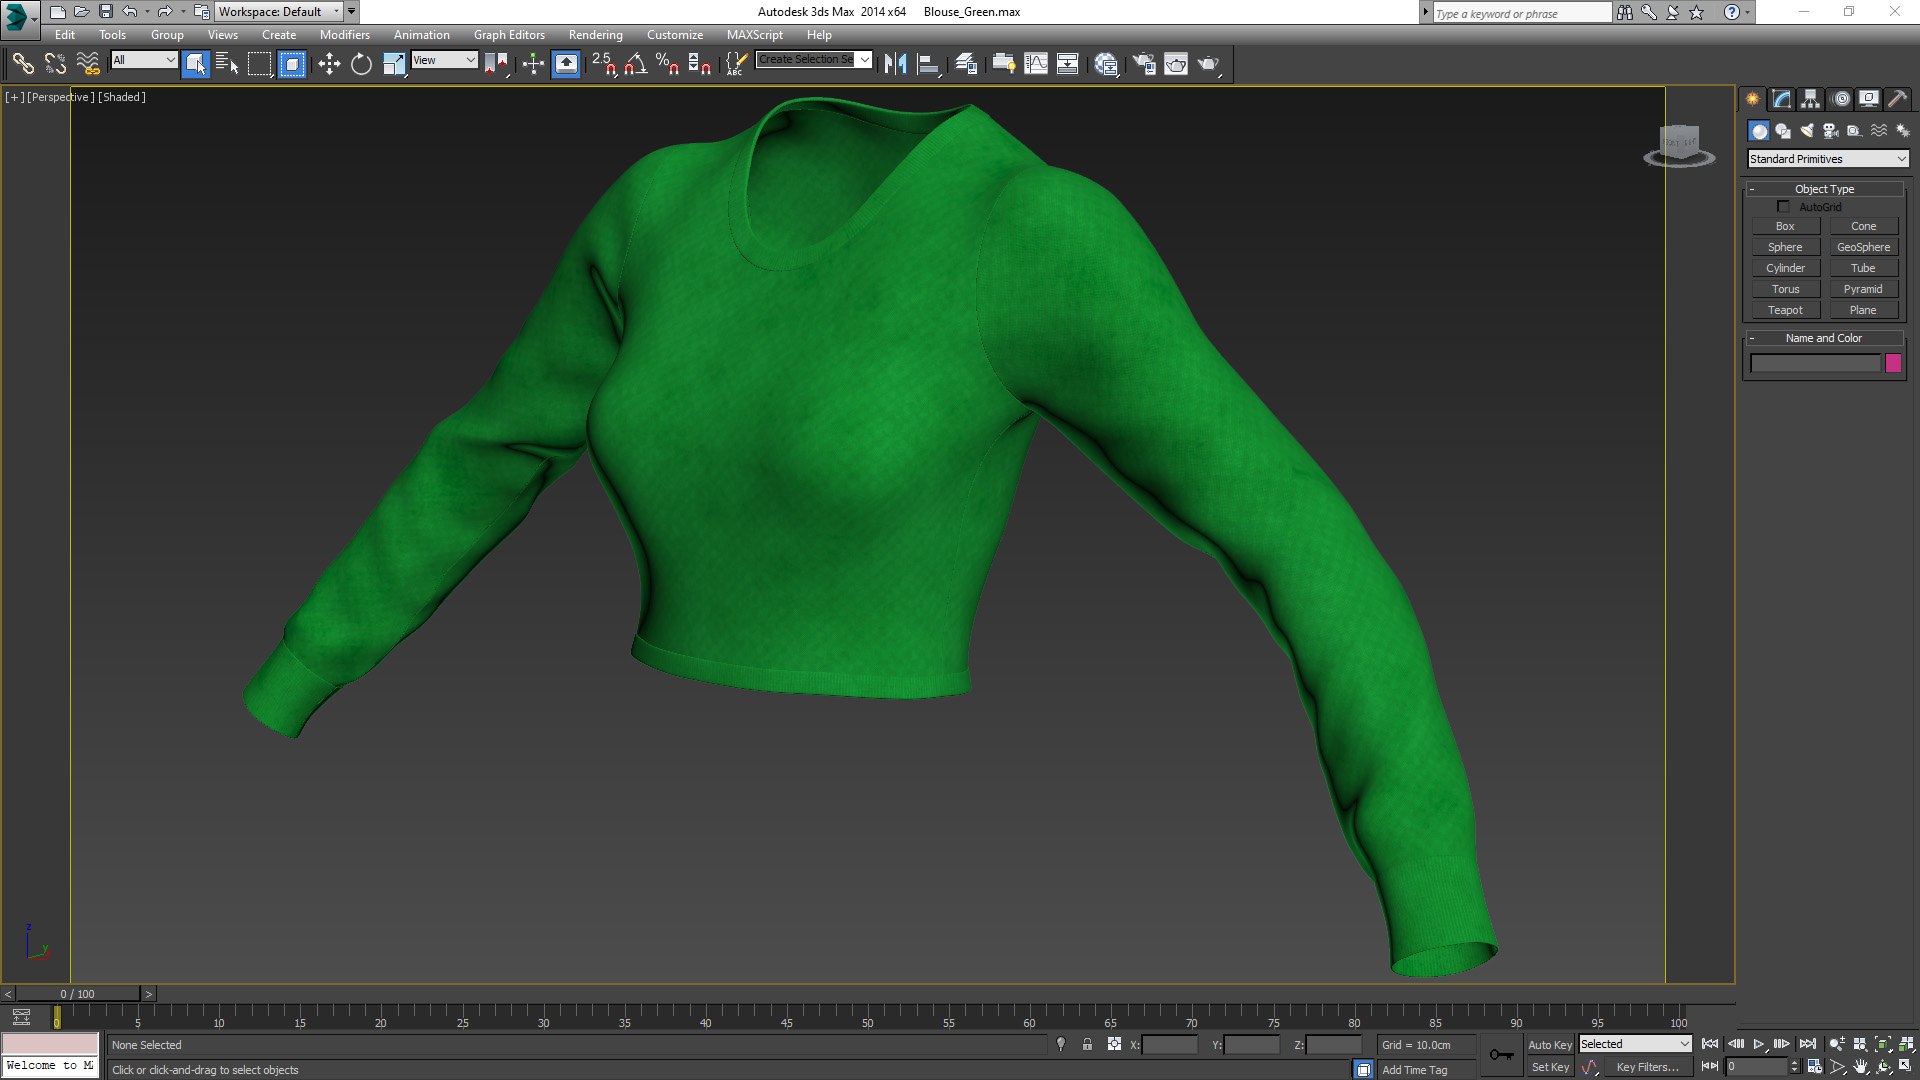
Task: Click Select and Manipulate icon
Action: click(533, 64)
